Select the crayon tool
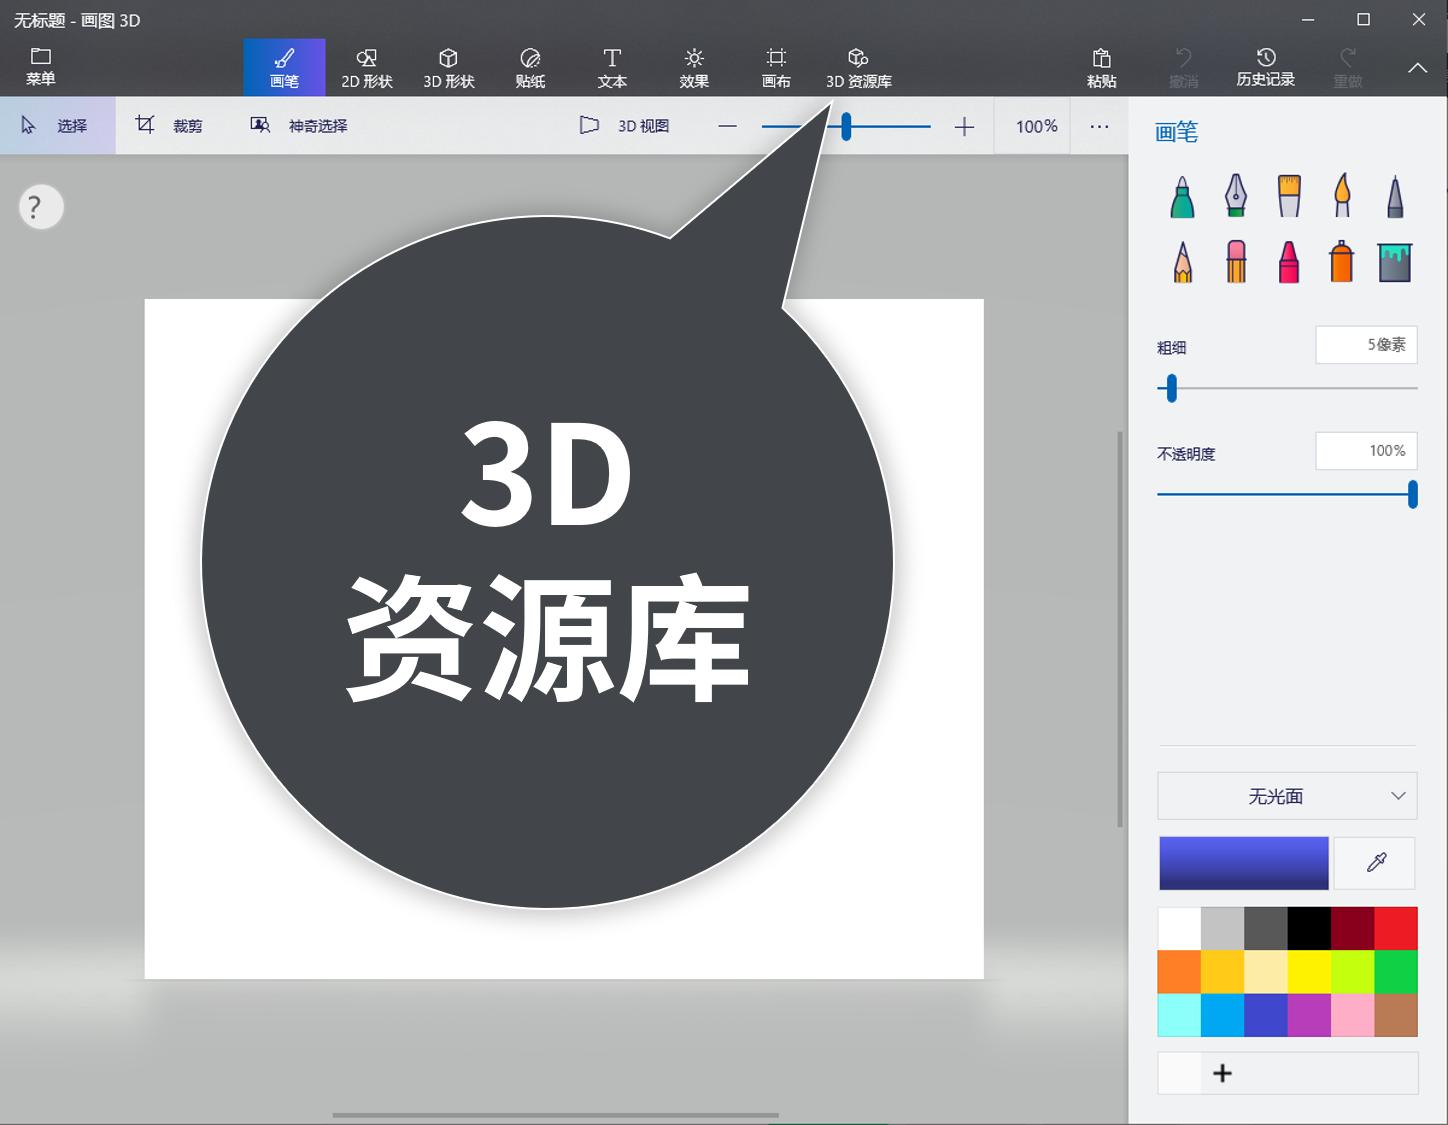The height and width of the screenshot is (1125, 1448). tap(1288, 260)
